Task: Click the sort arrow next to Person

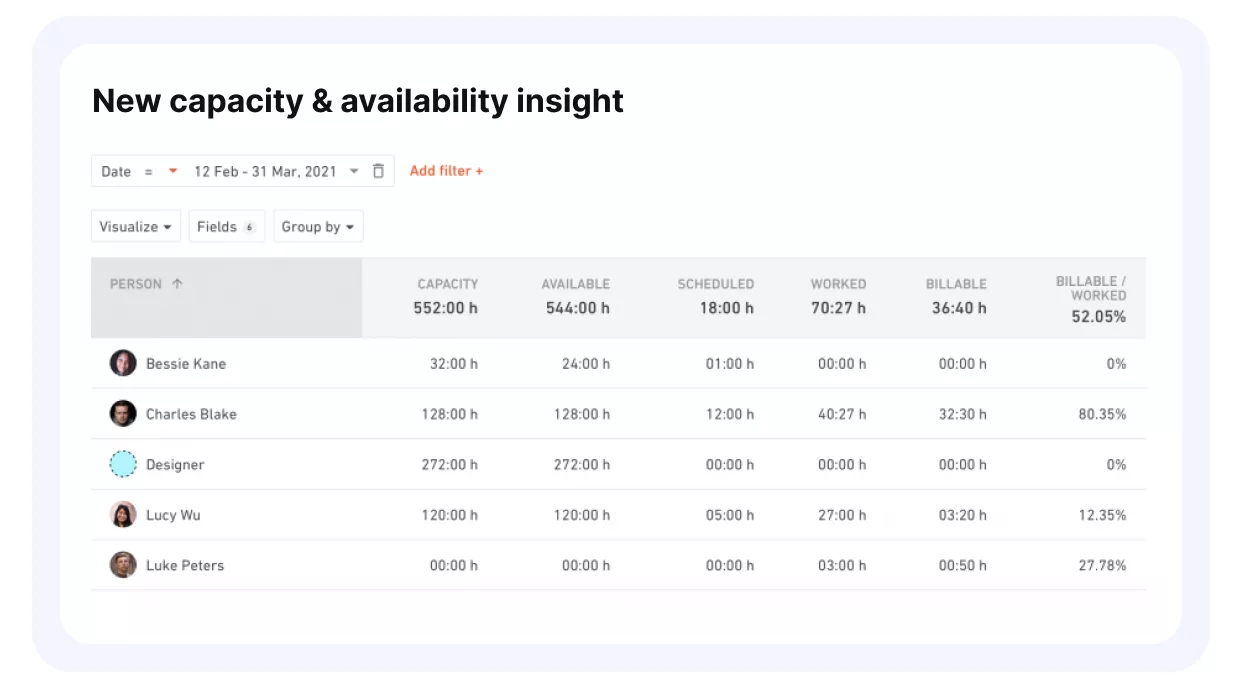Action: click(x=177, y=284)
